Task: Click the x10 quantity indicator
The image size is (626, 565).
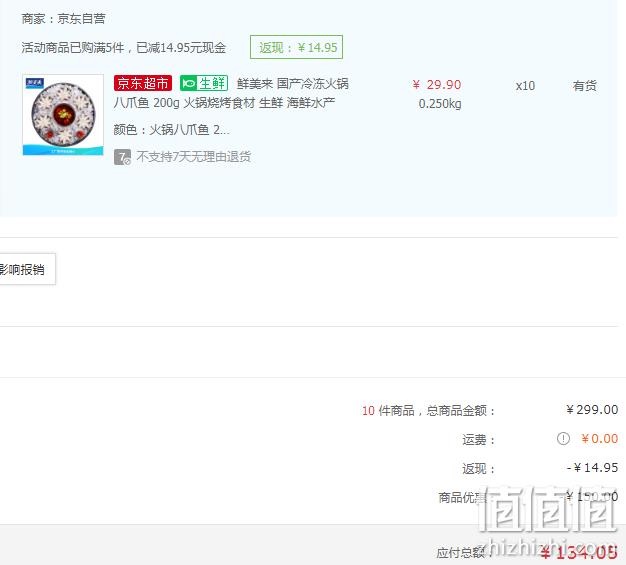Action: [525, 86]
